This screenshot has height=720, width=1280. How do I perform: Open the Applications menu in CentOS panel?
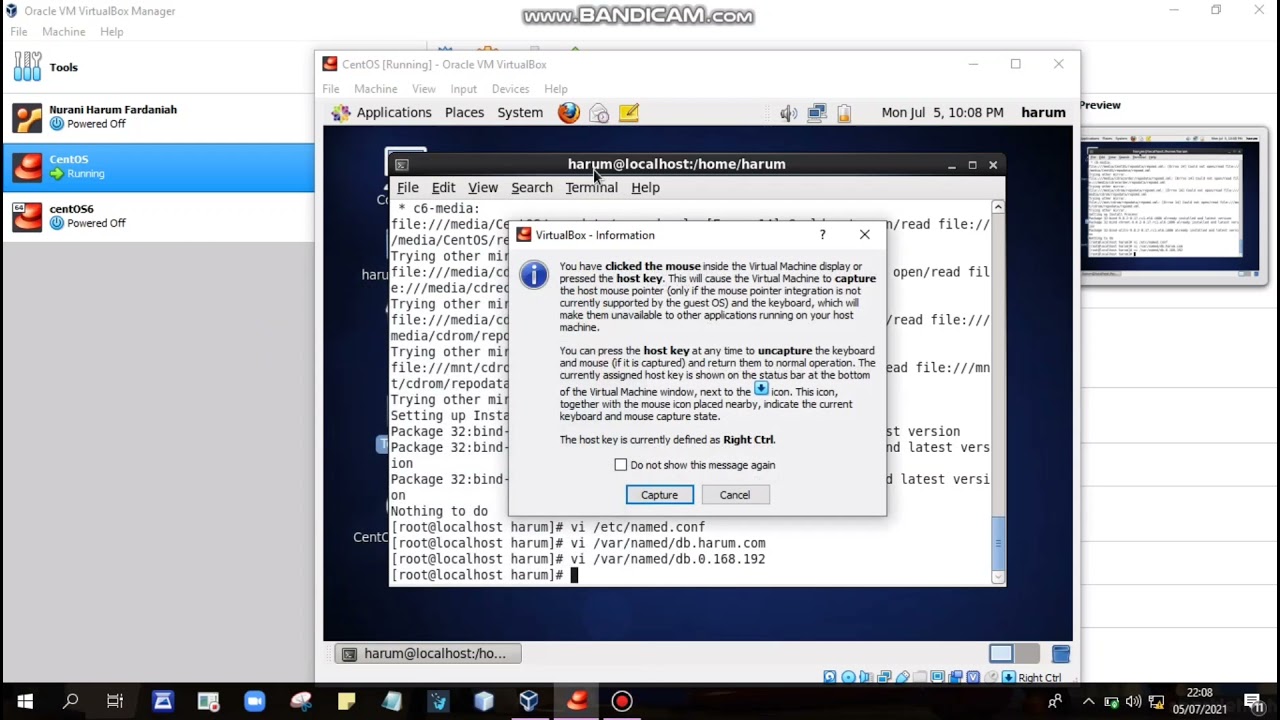(x=394, y=113)
